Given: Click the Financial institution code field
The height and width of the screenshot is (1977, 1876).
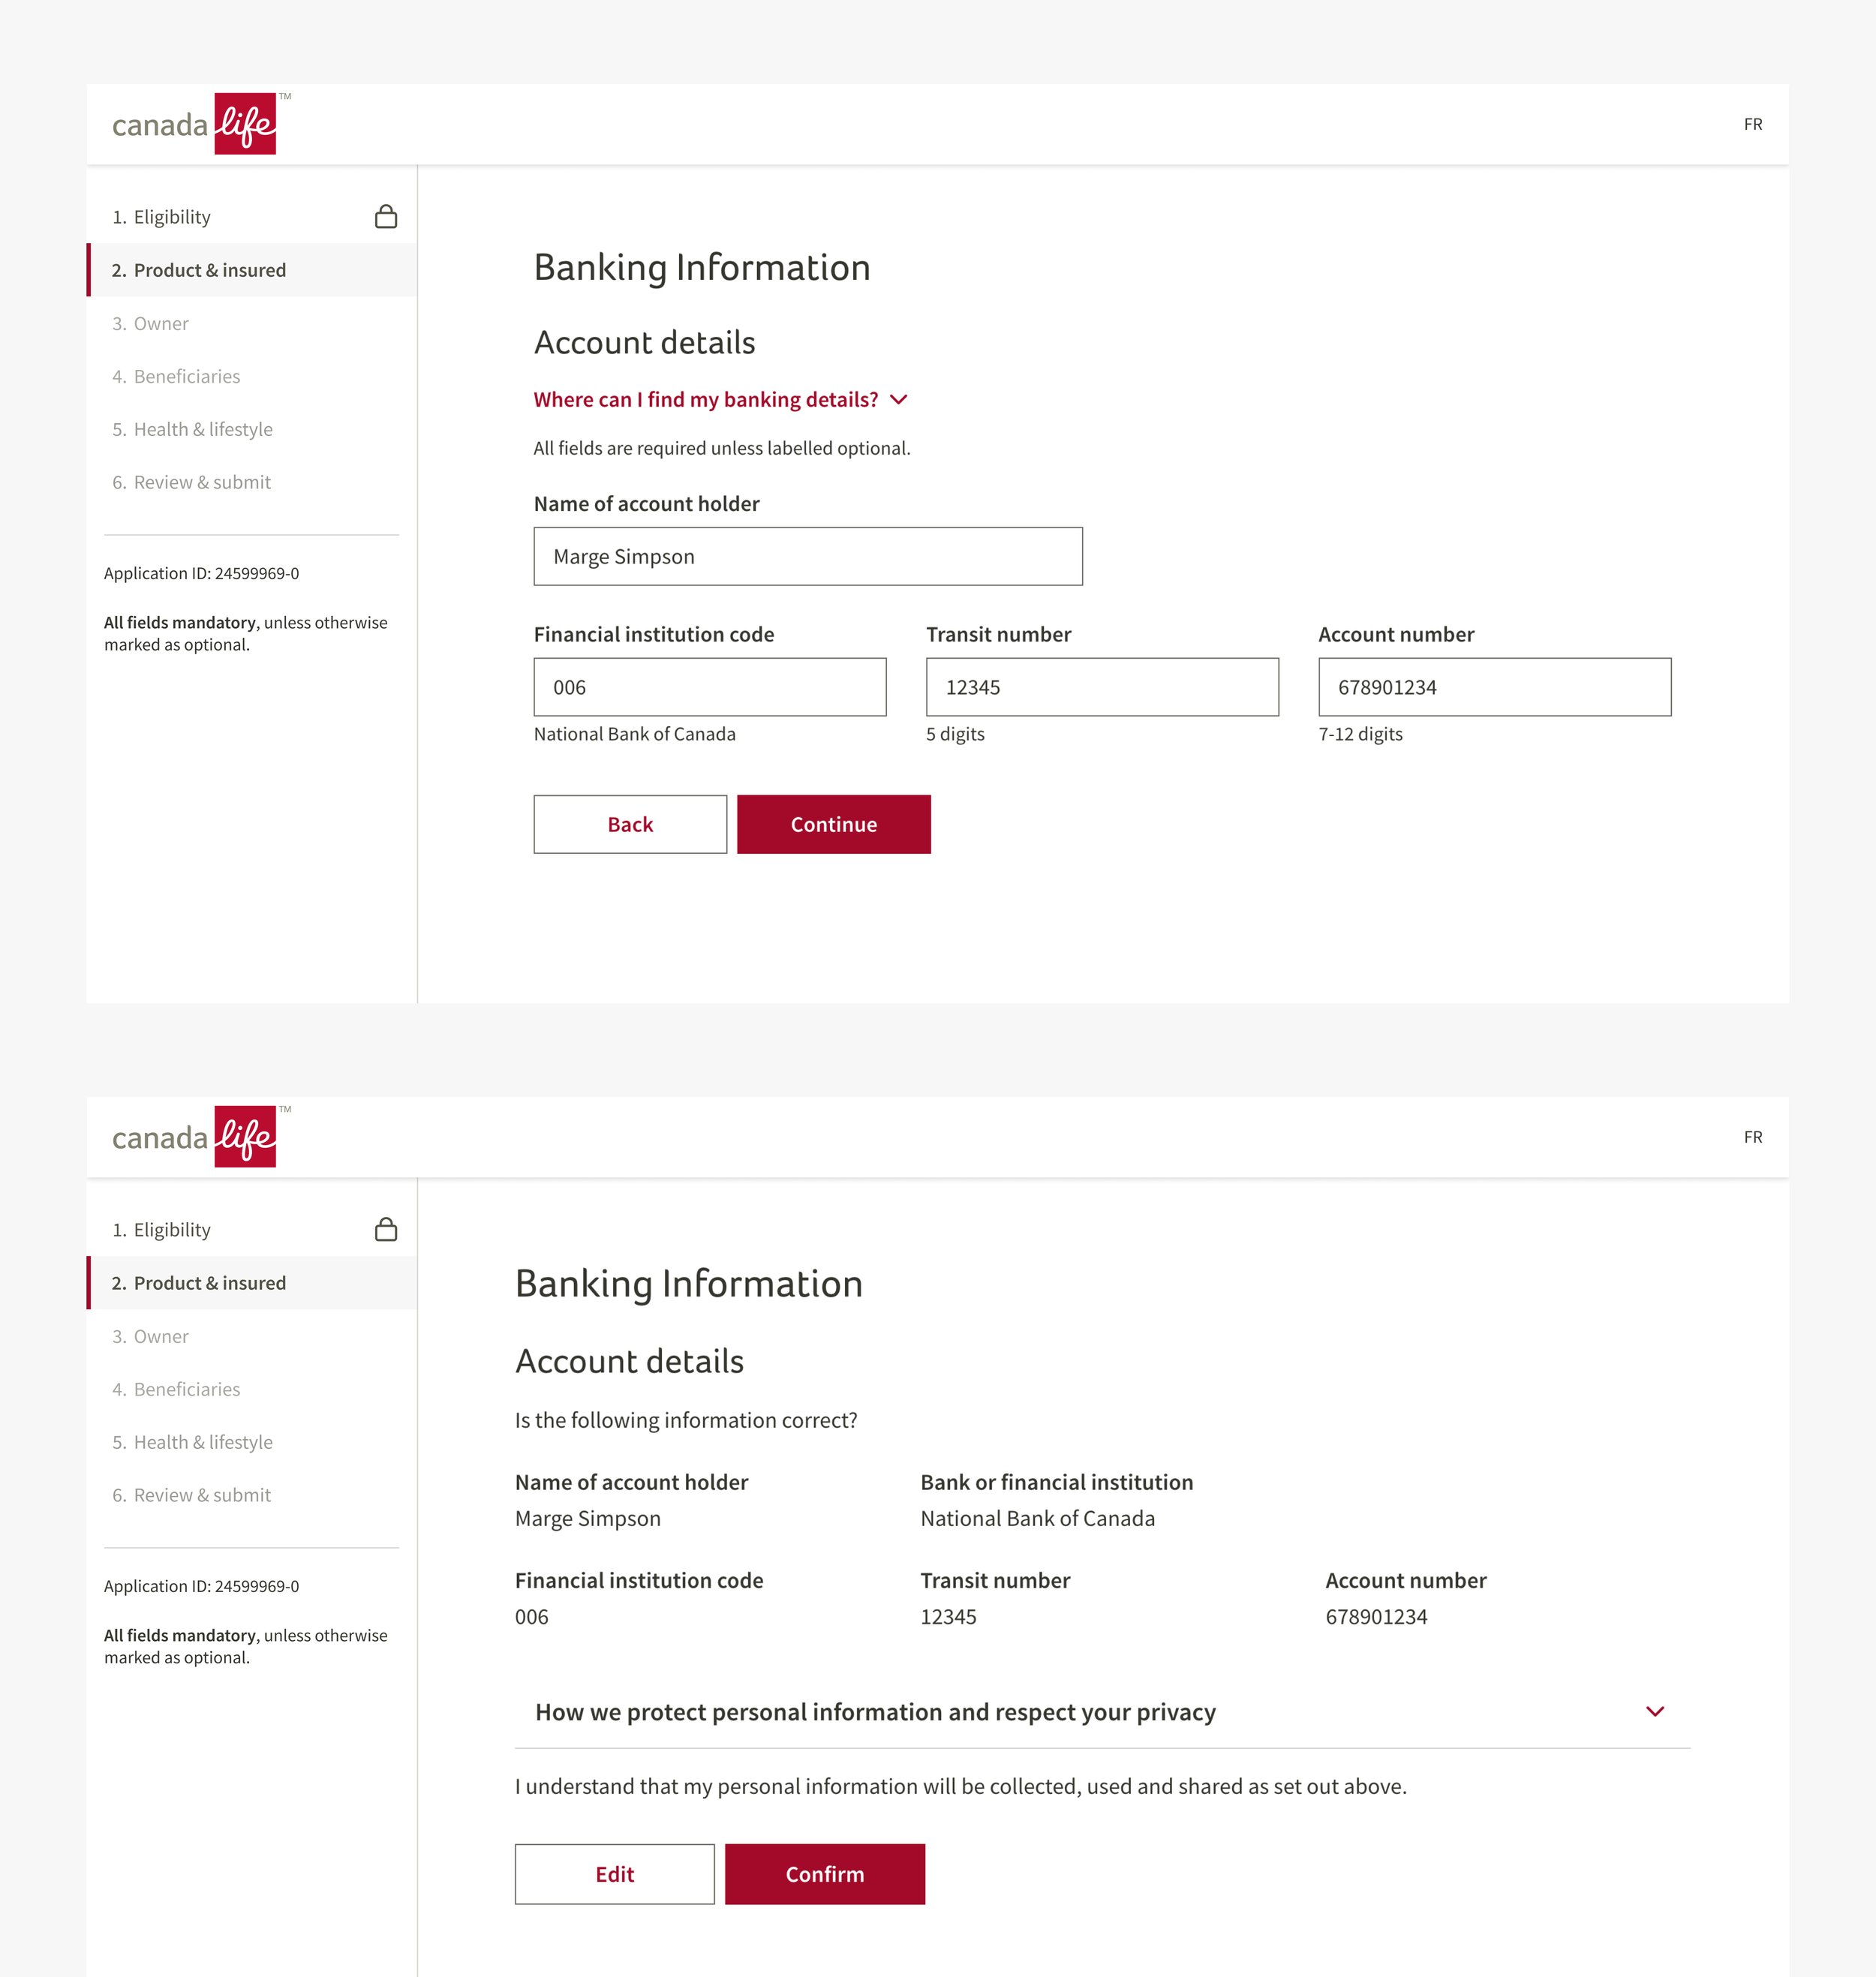Looking at the screenshot, I should (709, 687).
